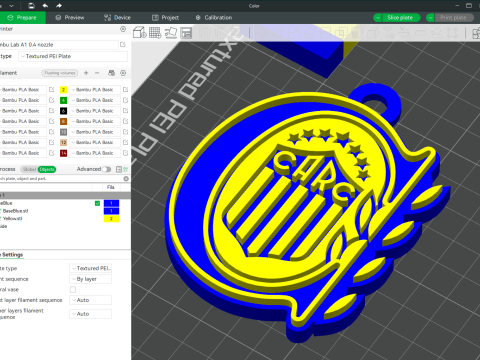Open the Textured PEI Plate type dropdown
The height and width of the screenshot is (360, 480).
point(73,56)
